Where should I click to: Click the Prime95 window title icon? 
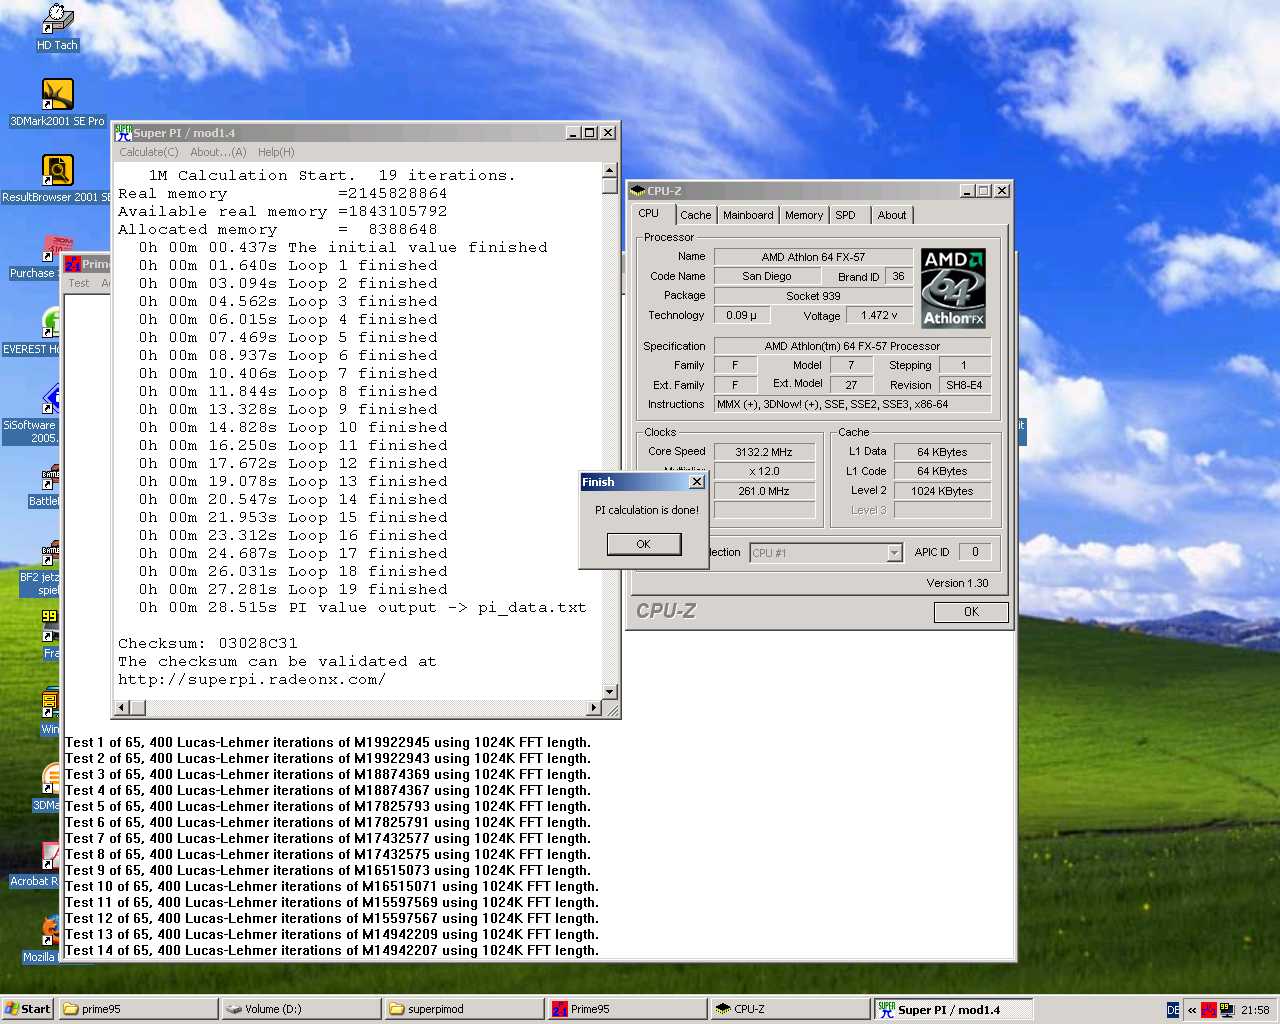coord(73,264)
